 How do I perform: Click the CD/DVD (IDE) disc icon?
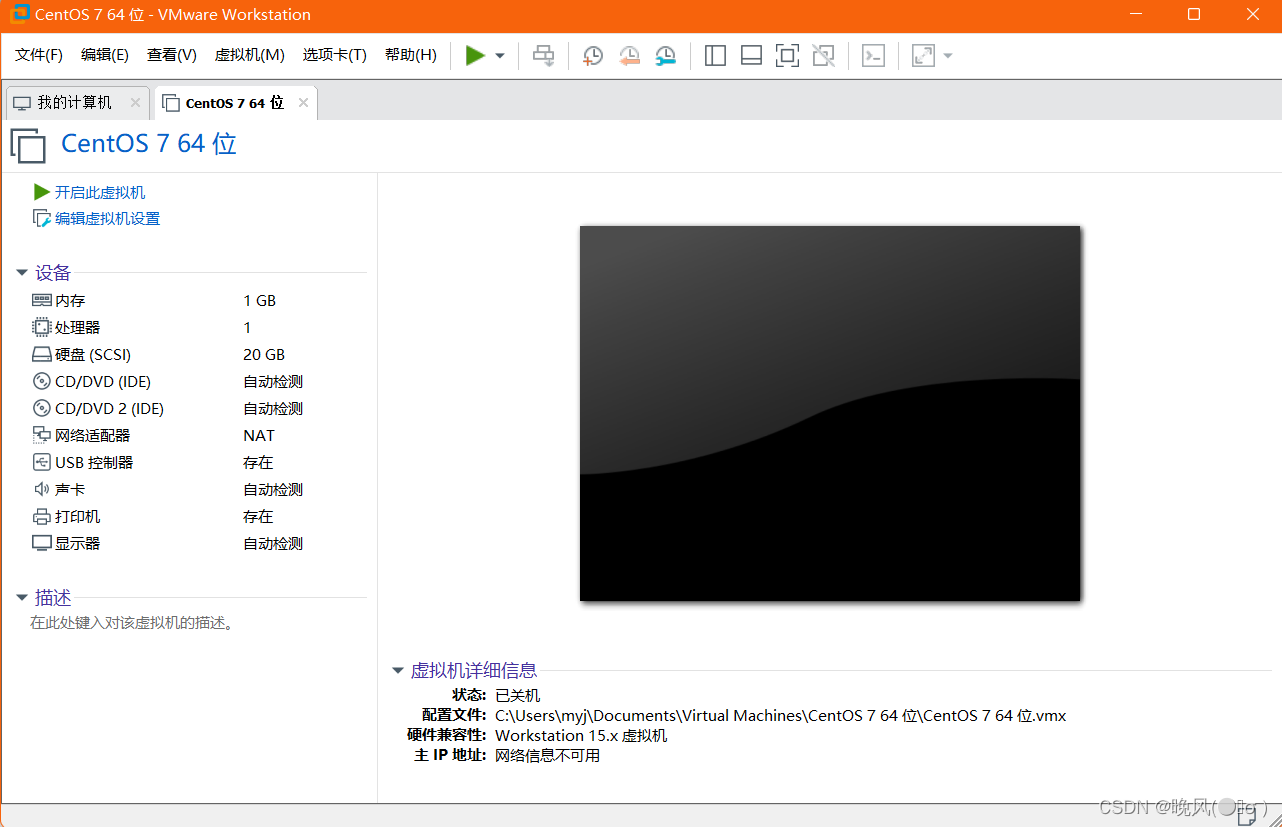[x=42, y=381]
